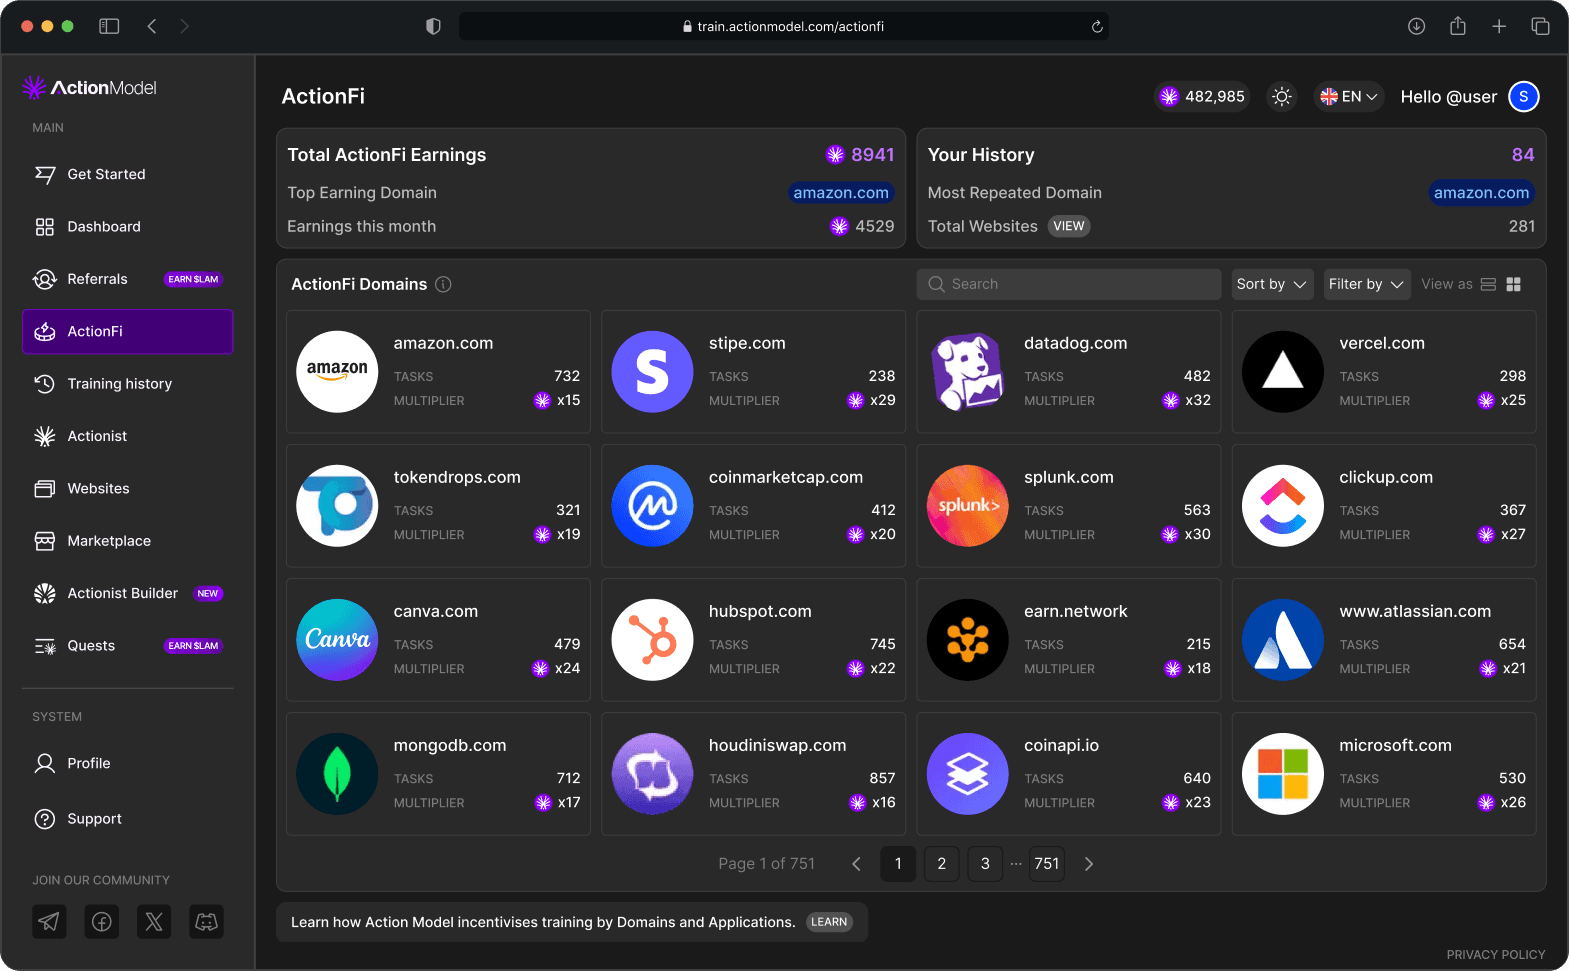Screen dimensions: 1569x971
Task: Click the LEARN button in bottom banner
Action: [829, 922]
